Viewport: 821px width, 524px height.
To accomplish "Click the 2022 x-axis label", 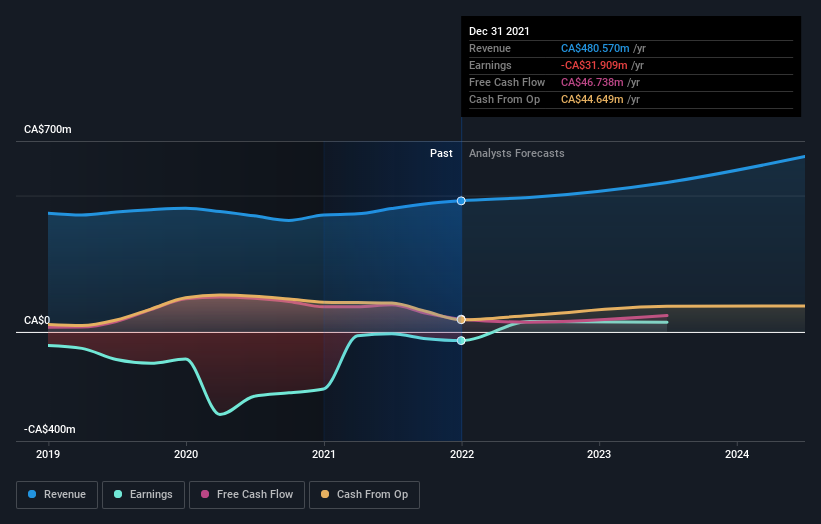I will 462,454.
